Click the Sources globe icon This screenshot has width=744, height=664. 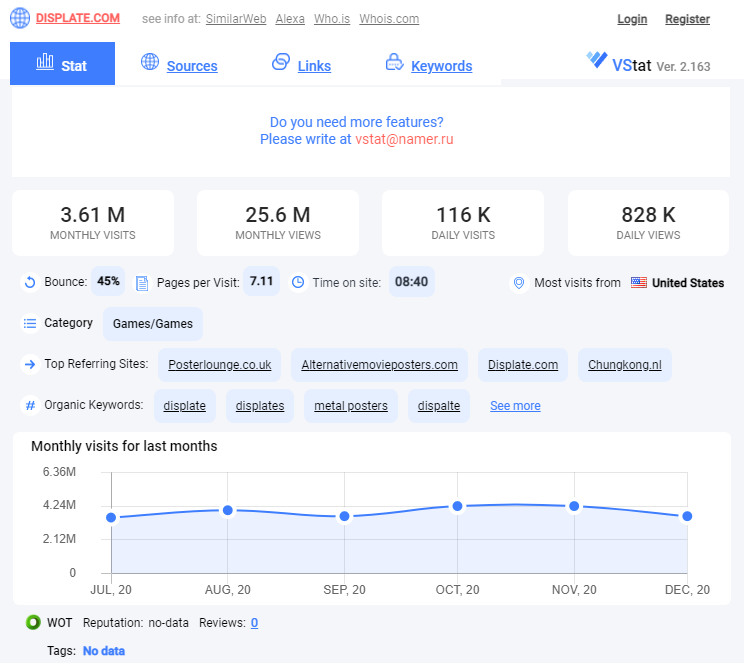point(150,62)
